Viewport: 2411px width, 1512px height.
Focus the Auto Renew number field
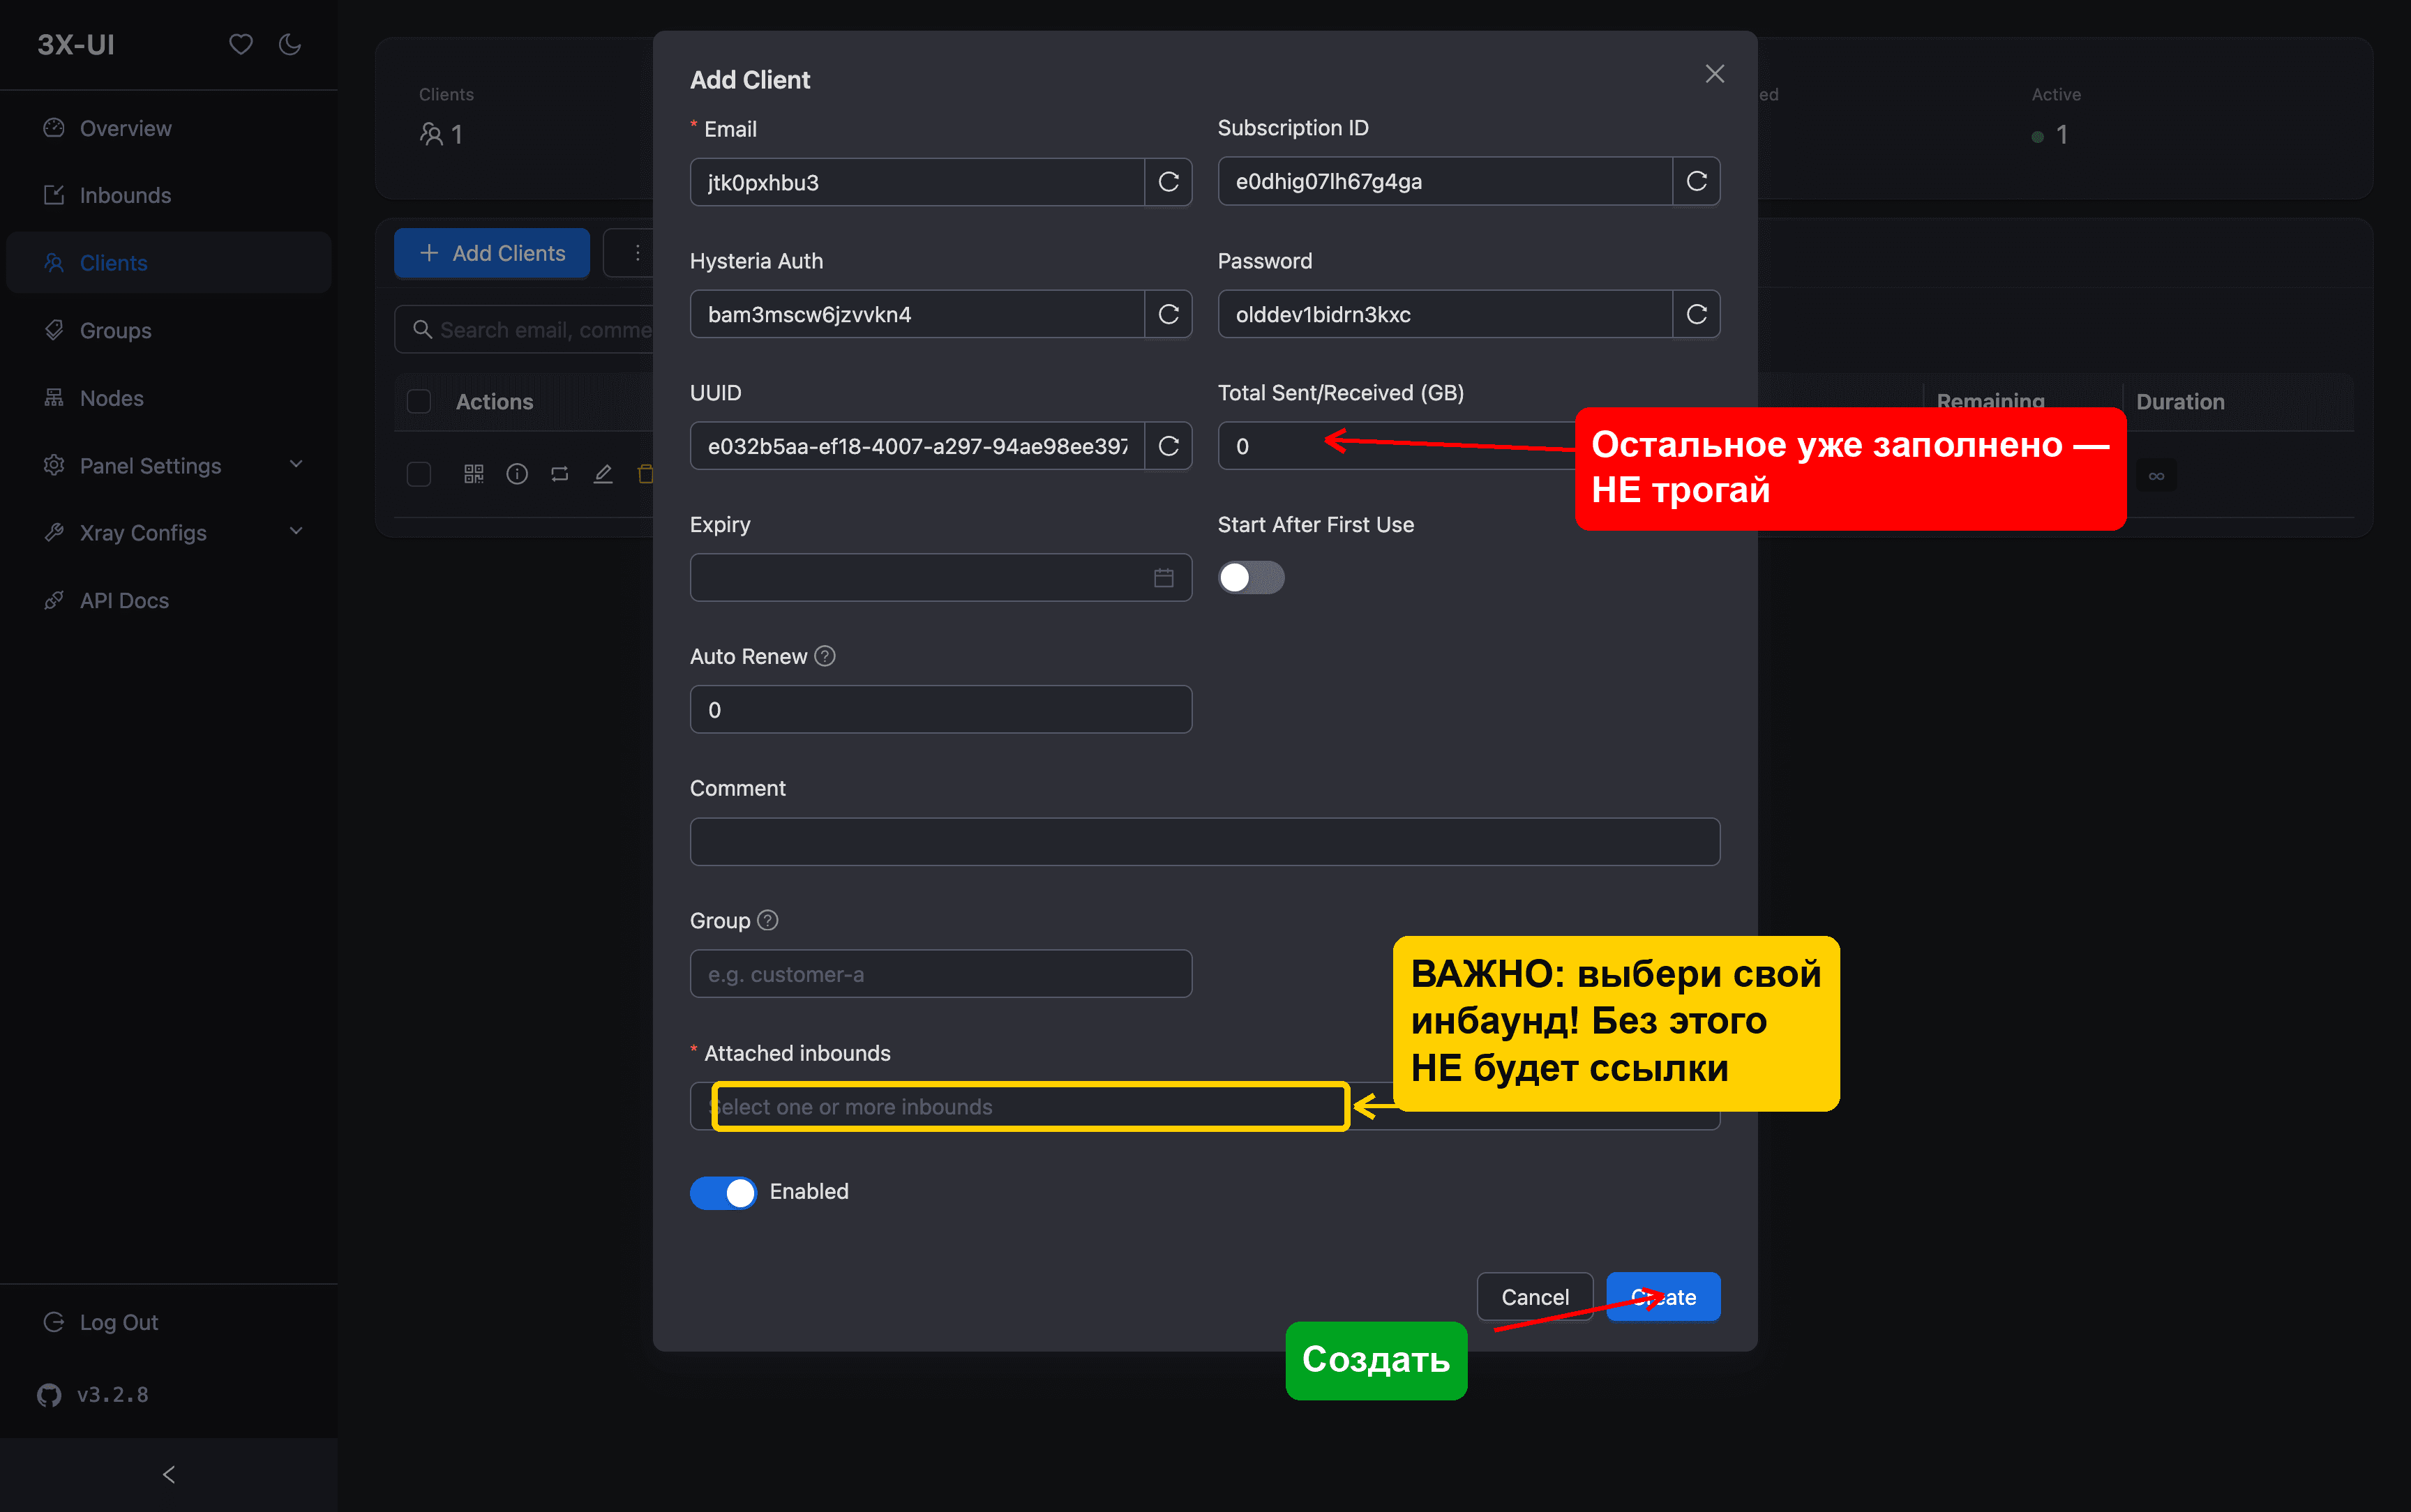pos(941,710)
